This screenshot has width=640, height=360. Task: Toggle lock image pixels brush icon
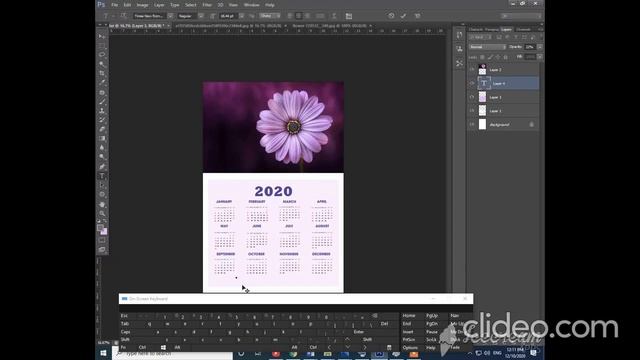tap(490, 57)
